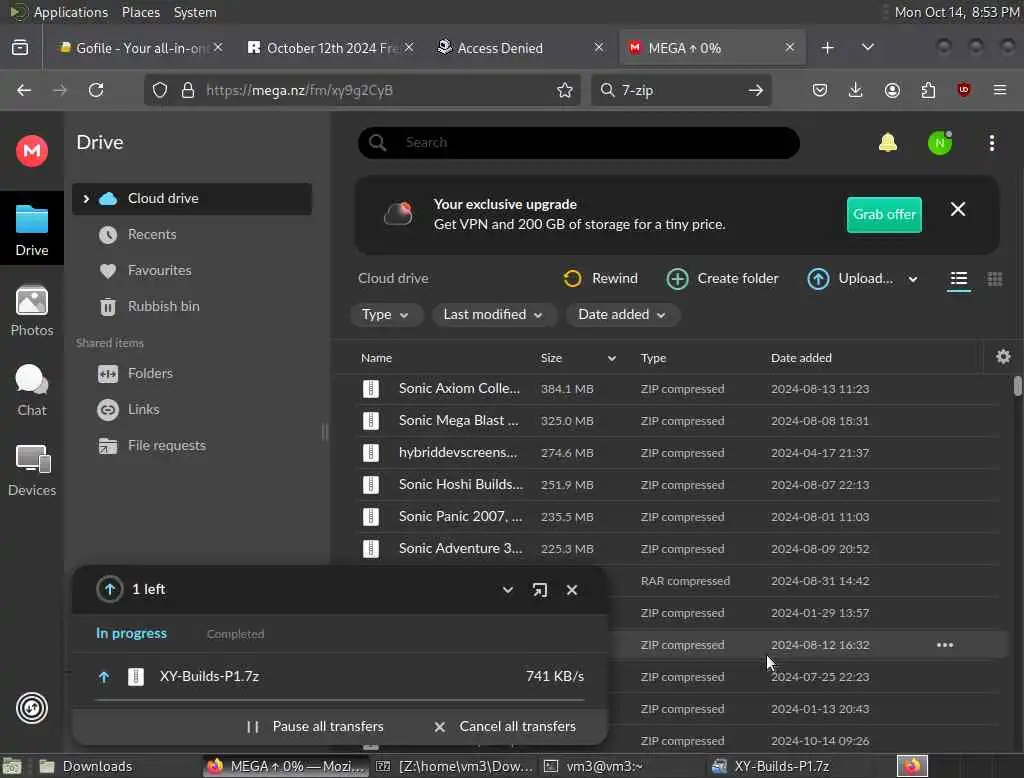Switch to Access Denied tab
Viewport: 1024px width, 778px height.
[521, 48]
